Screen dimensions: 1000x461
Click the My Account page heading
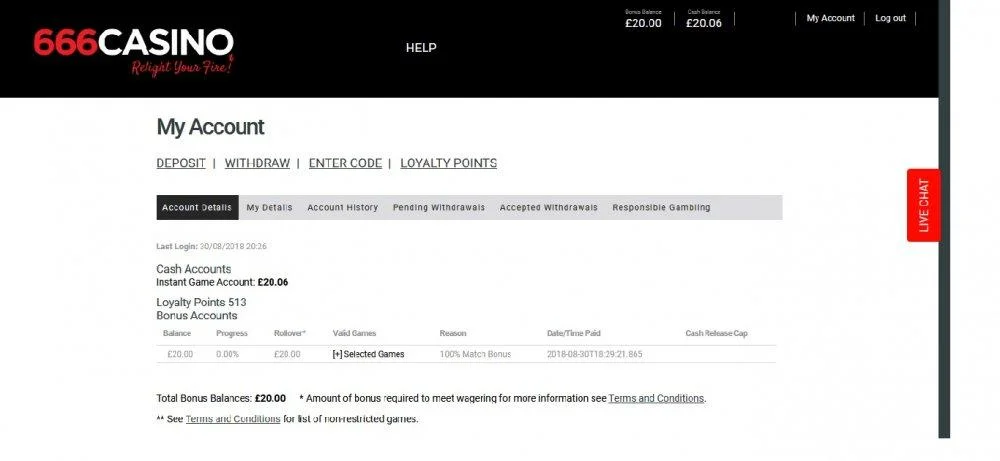[x=210, y=127]
